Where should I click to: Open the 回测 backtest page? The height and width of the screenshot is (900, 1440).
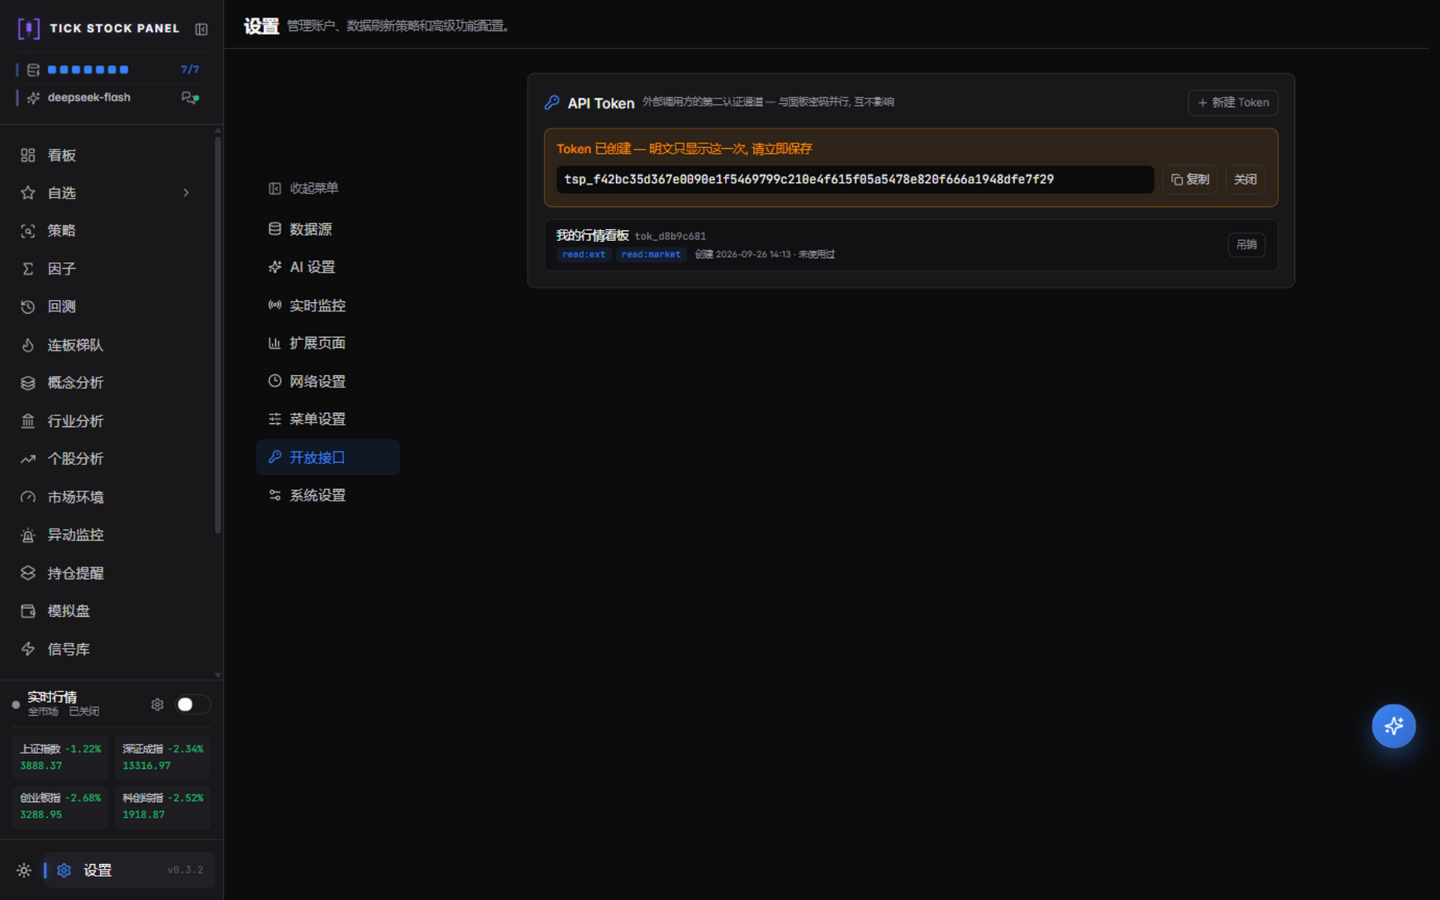(107, 307)
